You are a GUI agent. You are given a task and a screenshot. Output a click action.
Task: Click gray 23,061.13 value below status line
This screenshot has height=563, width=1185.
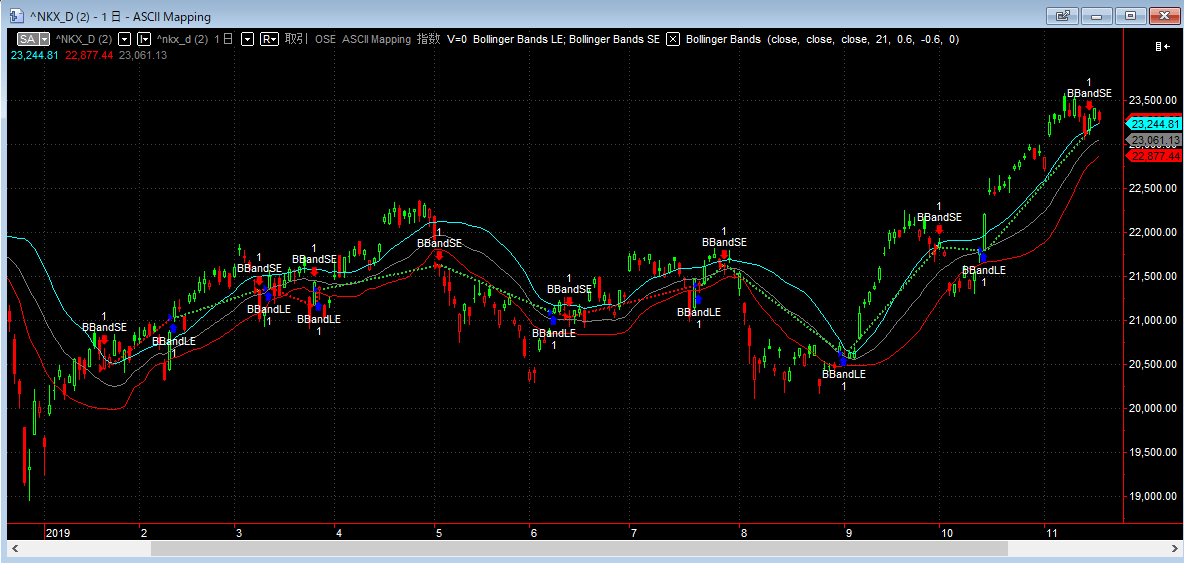(143, 55)
